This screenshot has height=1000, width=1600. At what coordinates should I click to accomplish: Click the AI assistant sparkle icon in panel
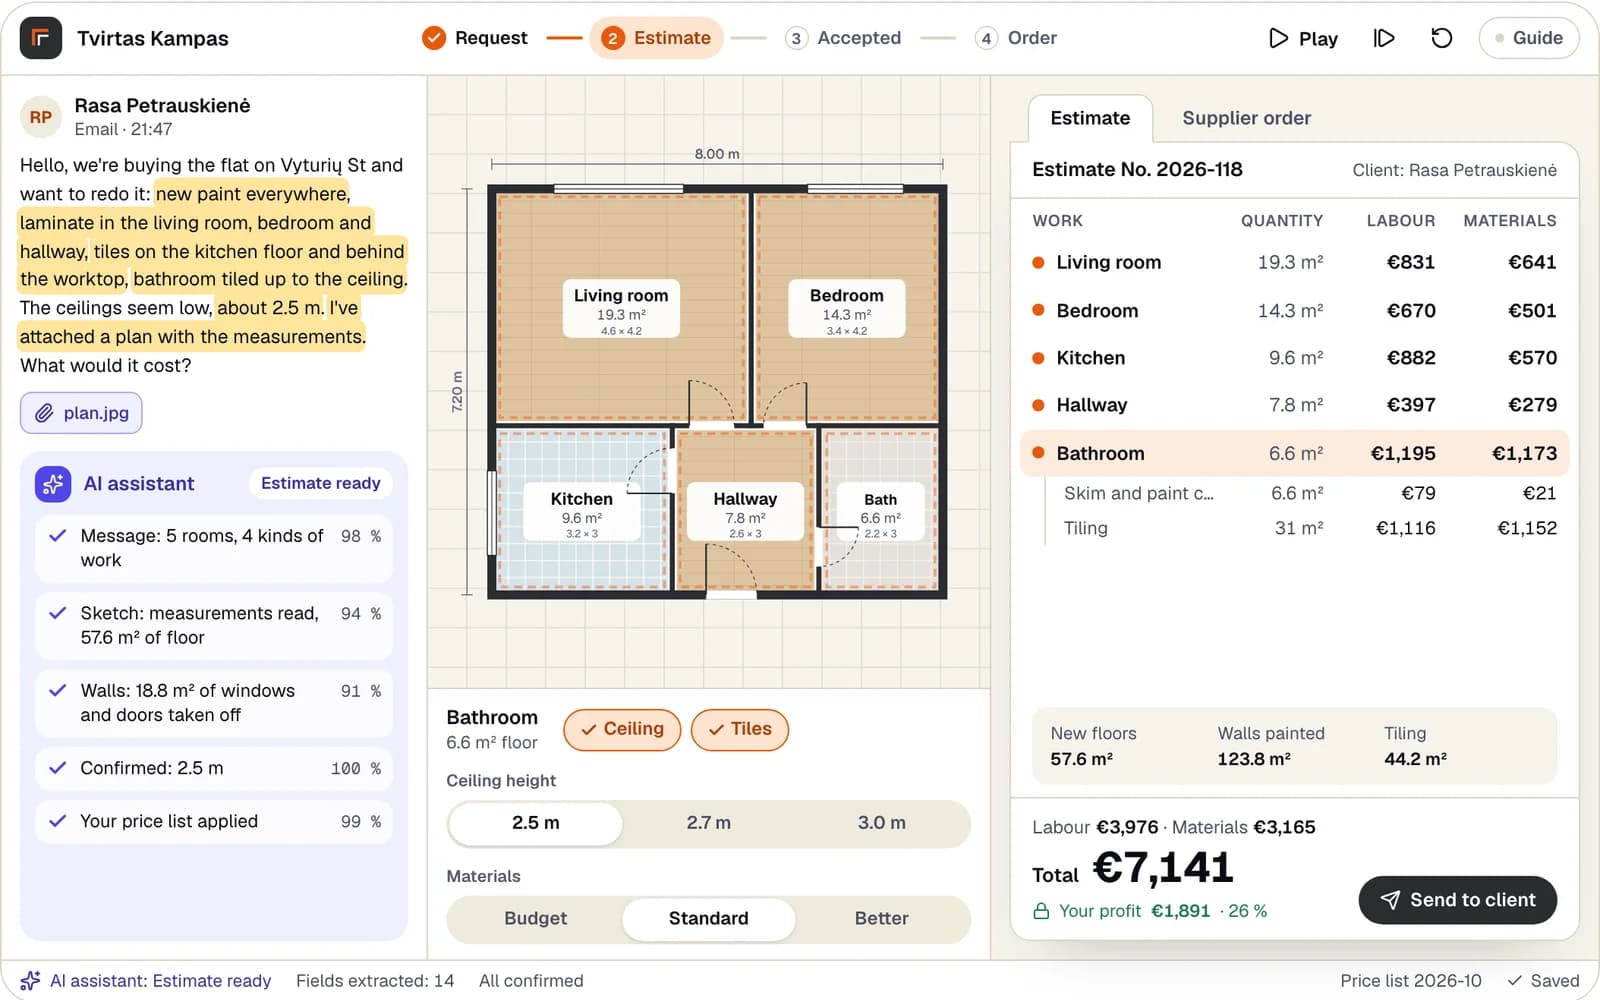[53, 484]
